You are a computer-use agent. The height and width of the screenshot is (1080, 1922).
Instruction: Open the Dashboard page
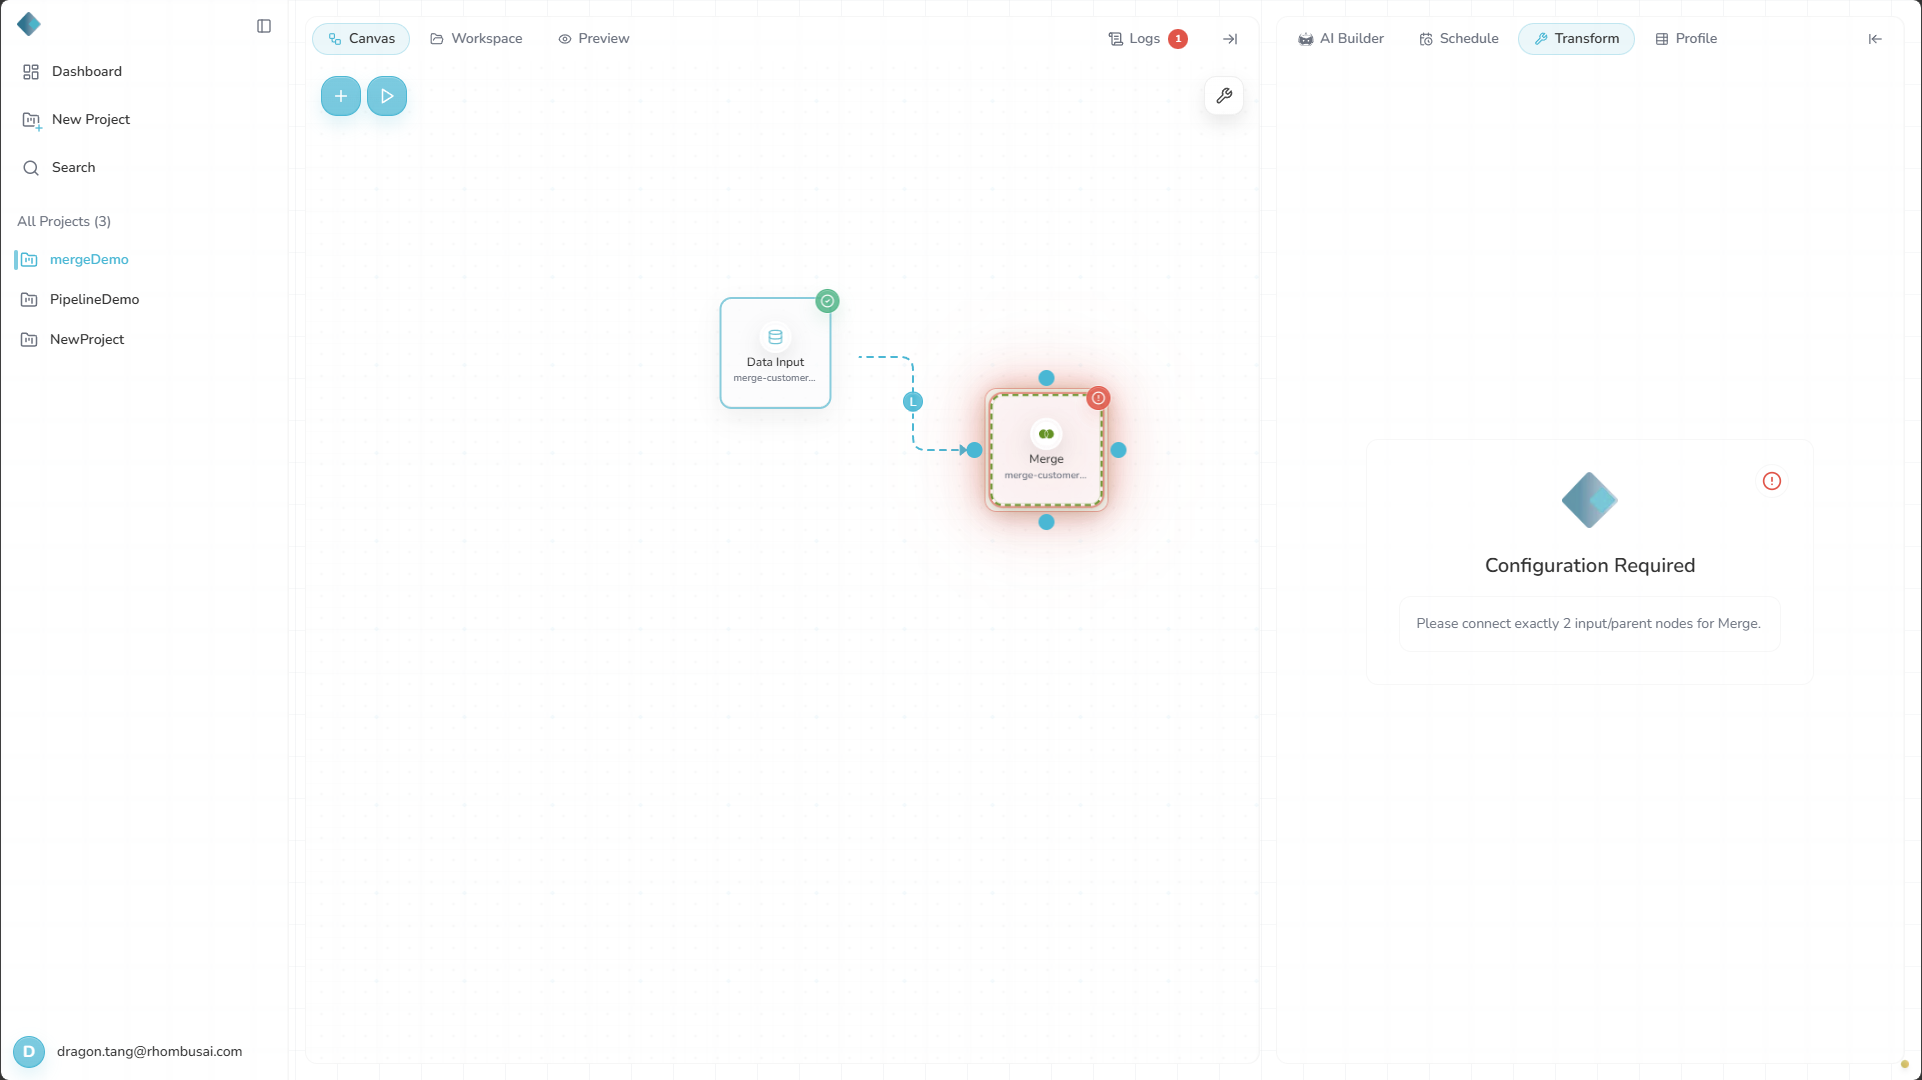72,72
